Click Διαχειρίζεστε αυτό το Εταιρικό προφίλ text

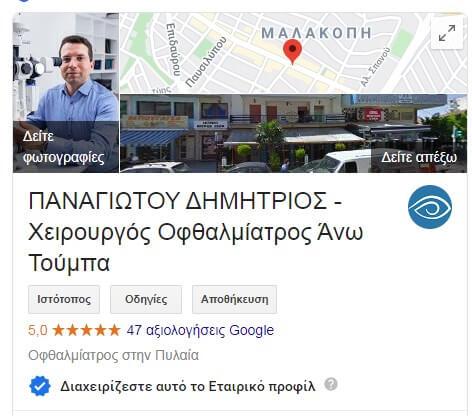click(188, 386)
